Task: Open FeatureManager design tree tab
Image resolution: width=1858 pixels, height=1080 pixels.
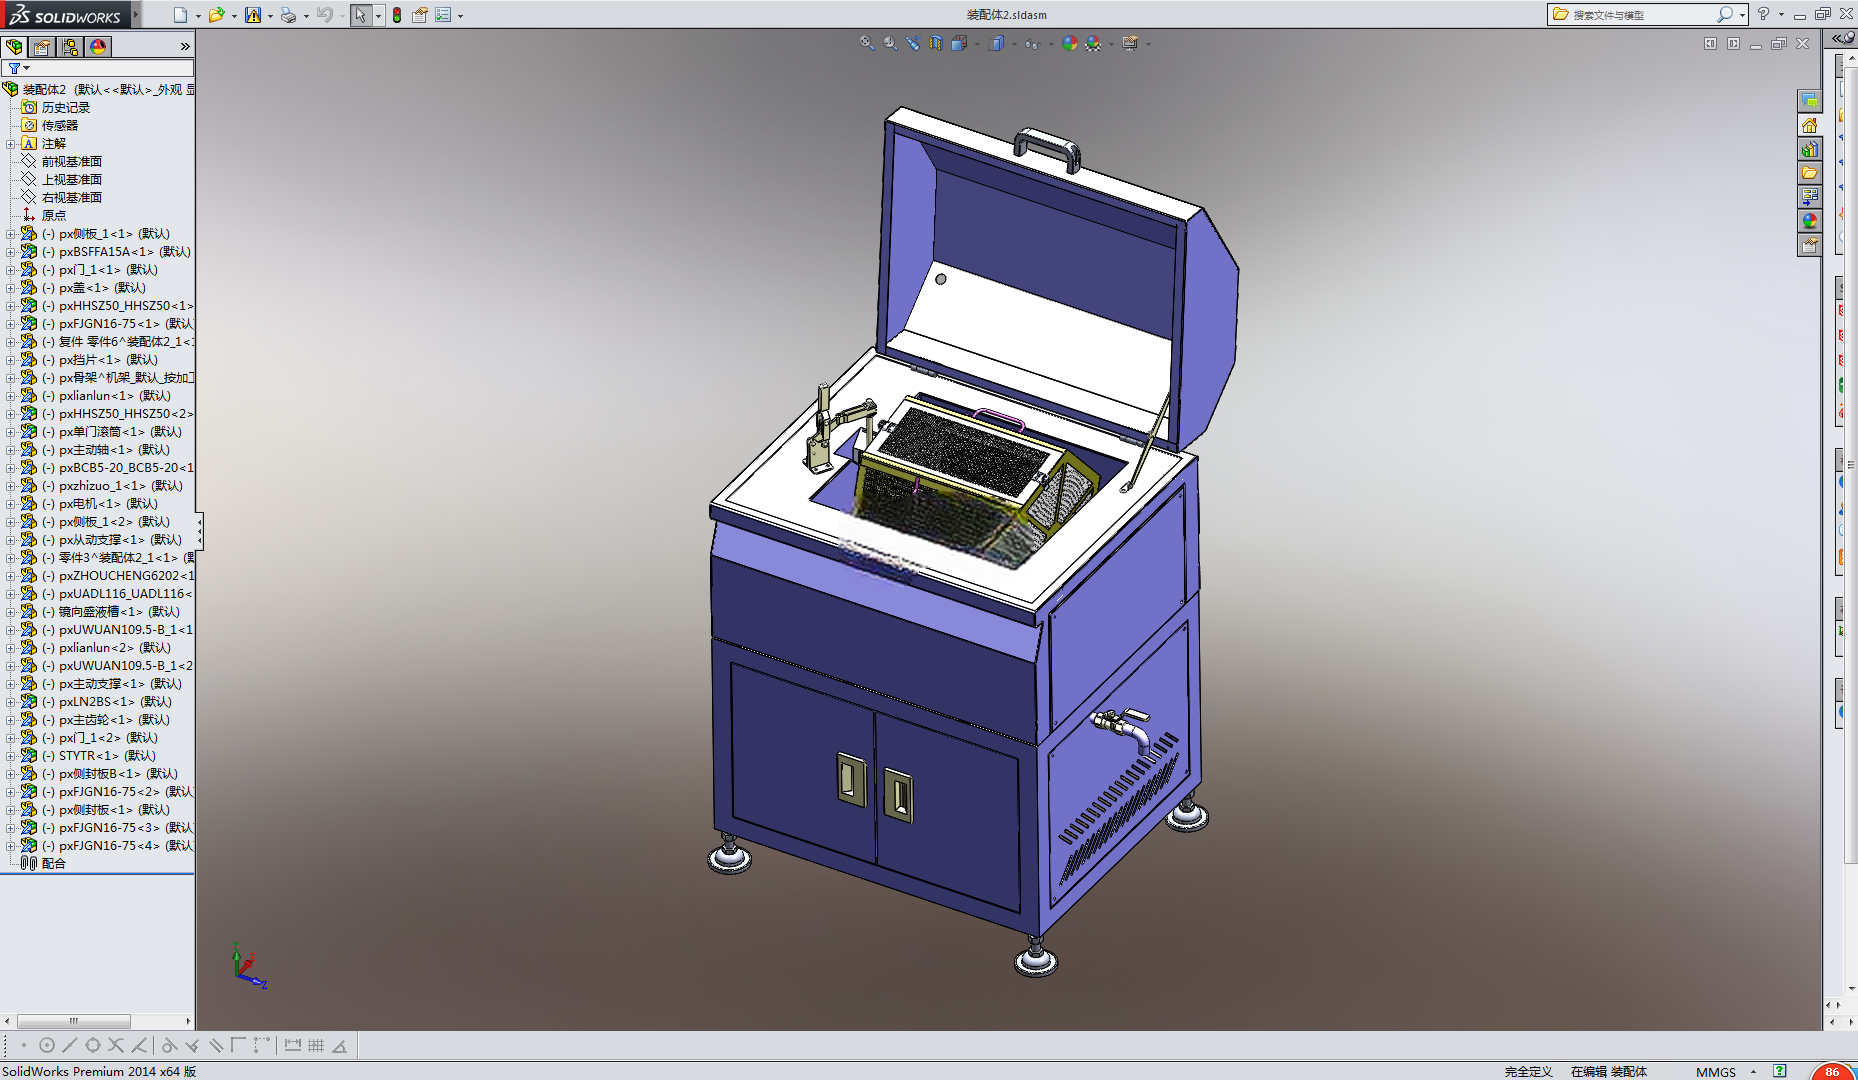Action: point(14,47)
